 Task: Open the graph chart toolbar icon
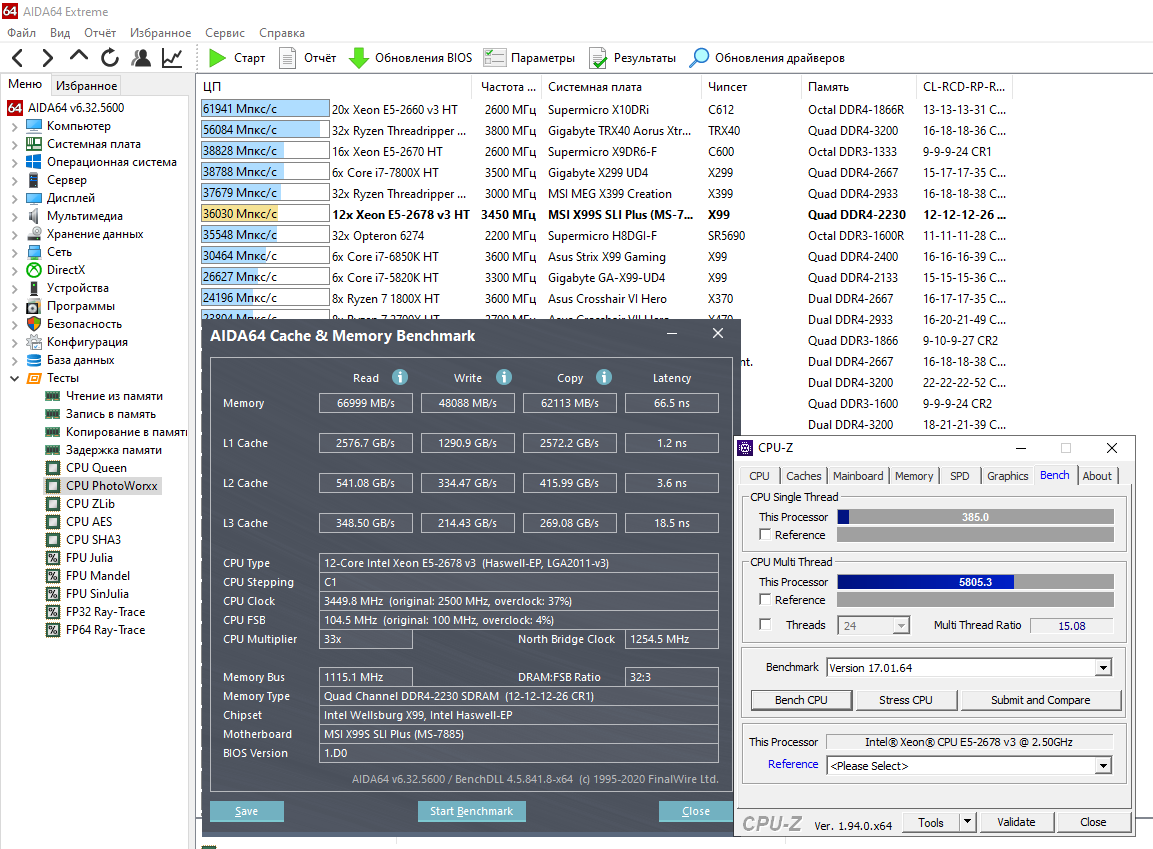[172, 57]
